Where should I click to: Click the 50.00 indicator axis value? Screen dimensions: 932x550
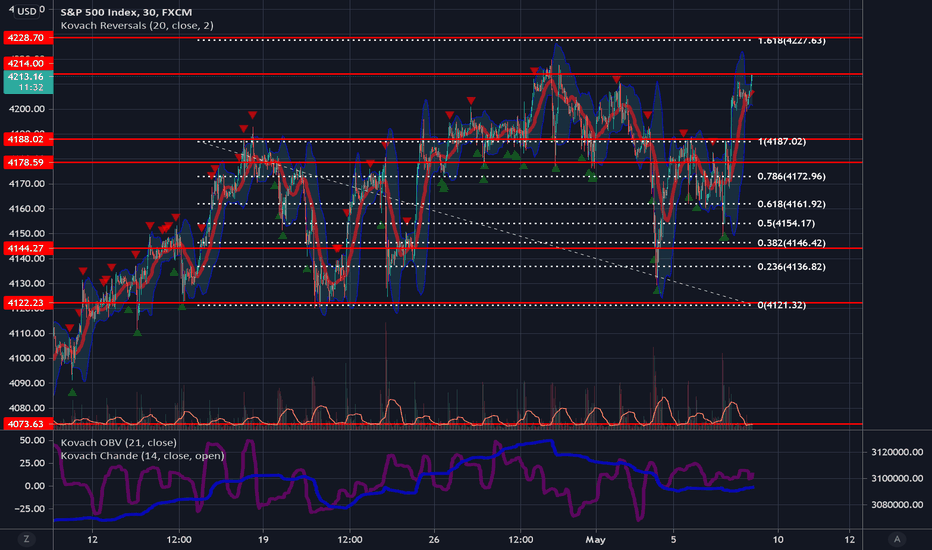click(32, 440)
